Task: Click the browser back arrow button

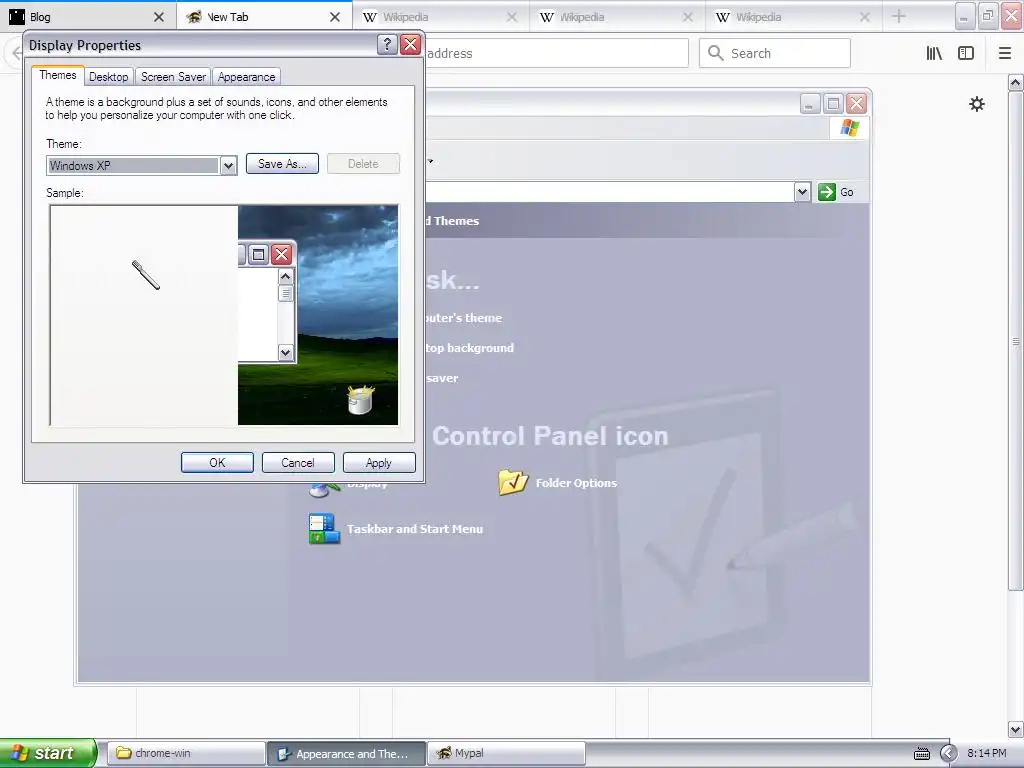Action: coord(16,53)
